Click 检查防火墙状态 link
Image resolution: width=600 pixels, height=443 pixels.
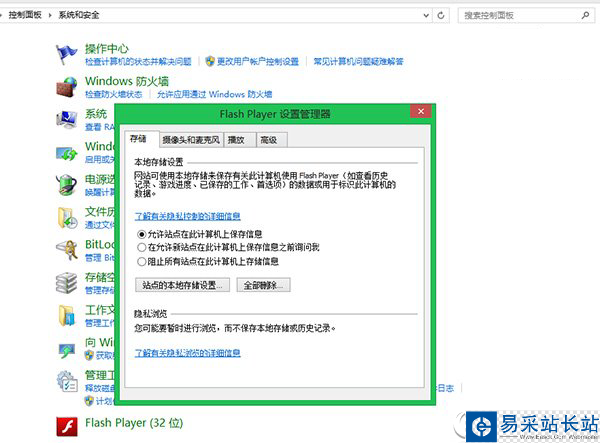click(114, 94)
